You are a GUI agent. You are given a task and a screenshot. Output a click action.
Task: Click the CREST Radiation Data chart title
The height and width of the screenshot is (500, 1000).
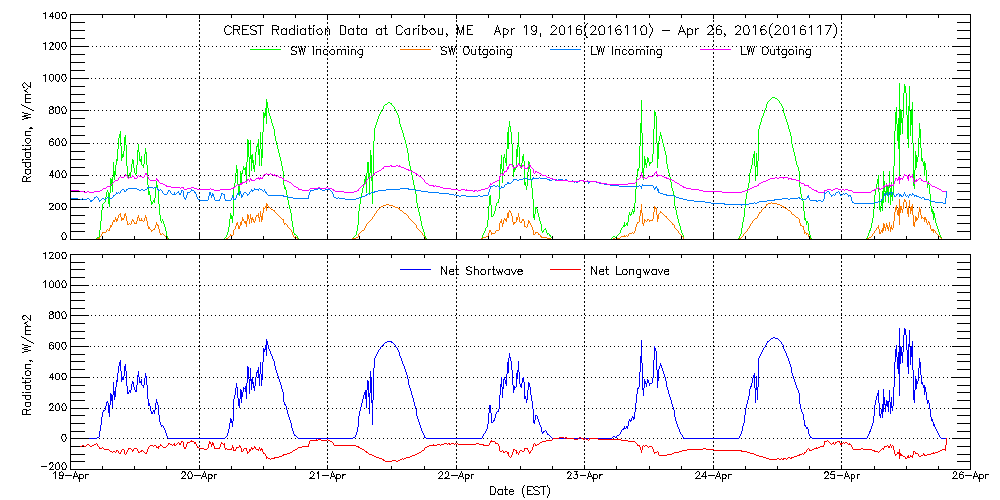[530, 31]
